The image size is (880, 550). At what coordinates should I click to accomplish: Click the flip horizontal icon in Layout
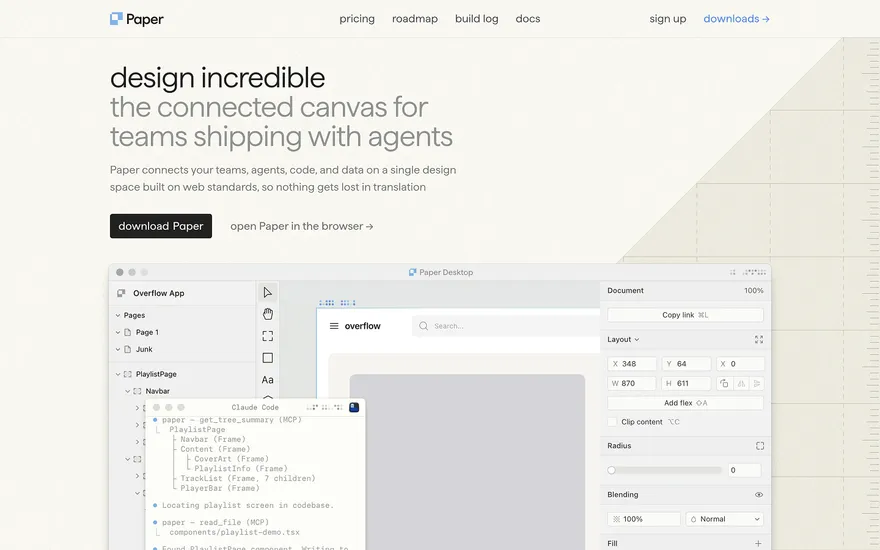click(x=741, y=383)
